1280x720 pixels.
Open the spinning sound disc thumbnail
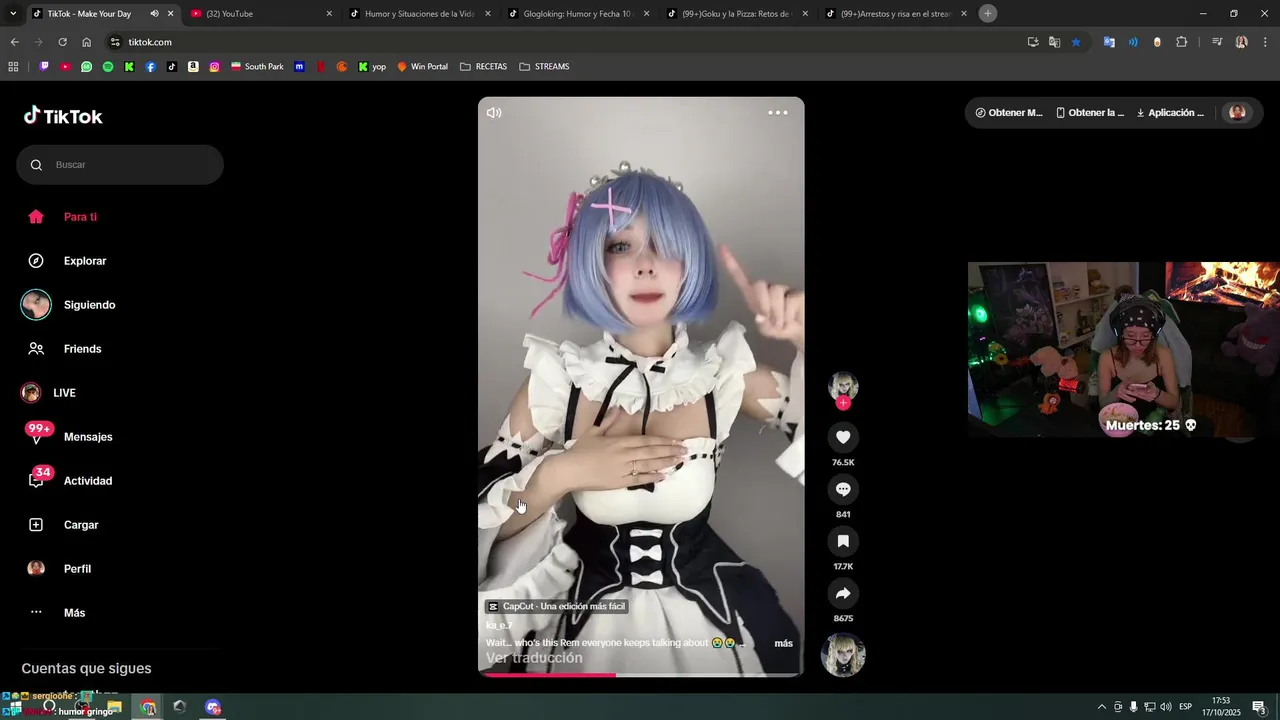843,655
